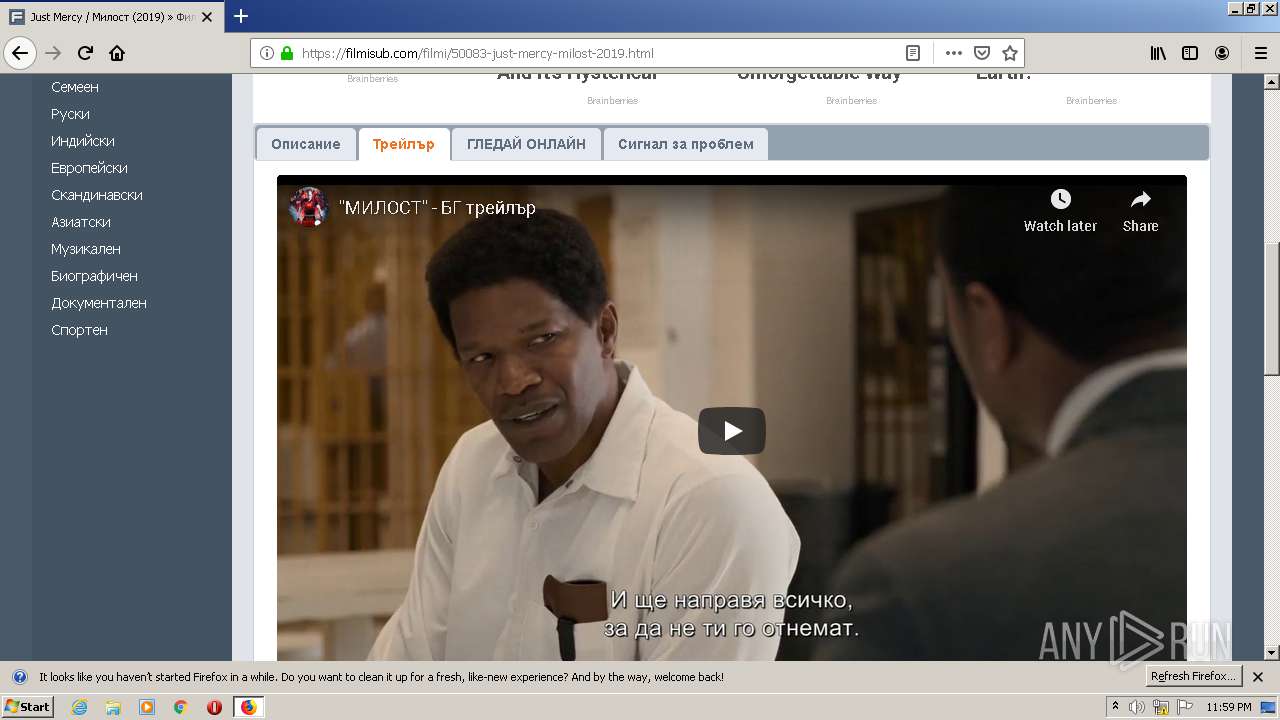Play the МИЛОСТ trailer video
This screenshot has width=1280, height=720.
(732, 431)
